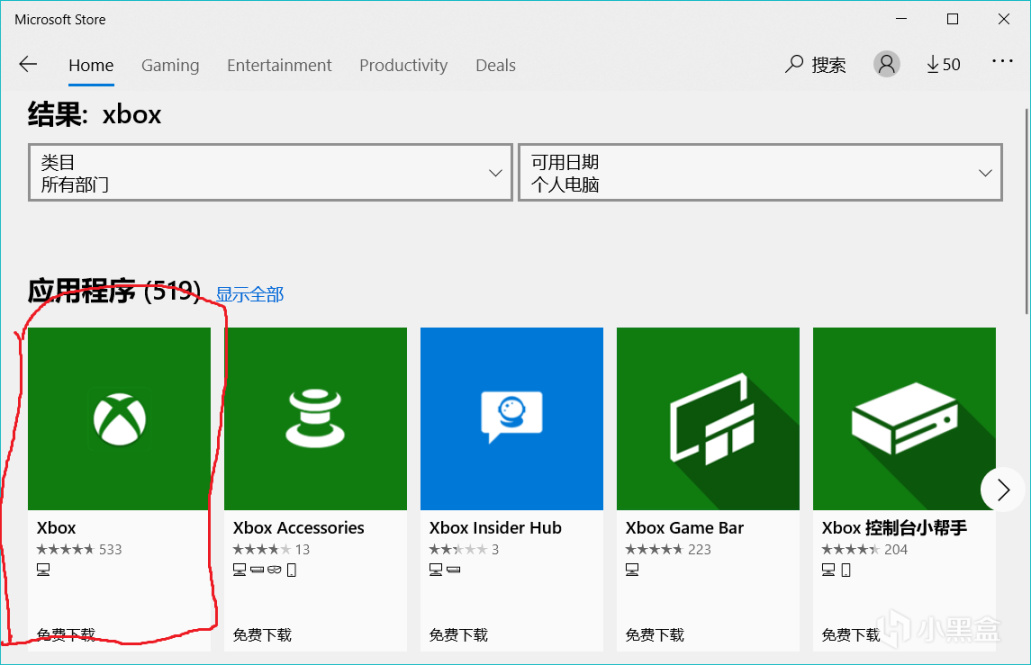1031x665 pixels.
Task: Open the user account avatar
Action: point(886,64)
